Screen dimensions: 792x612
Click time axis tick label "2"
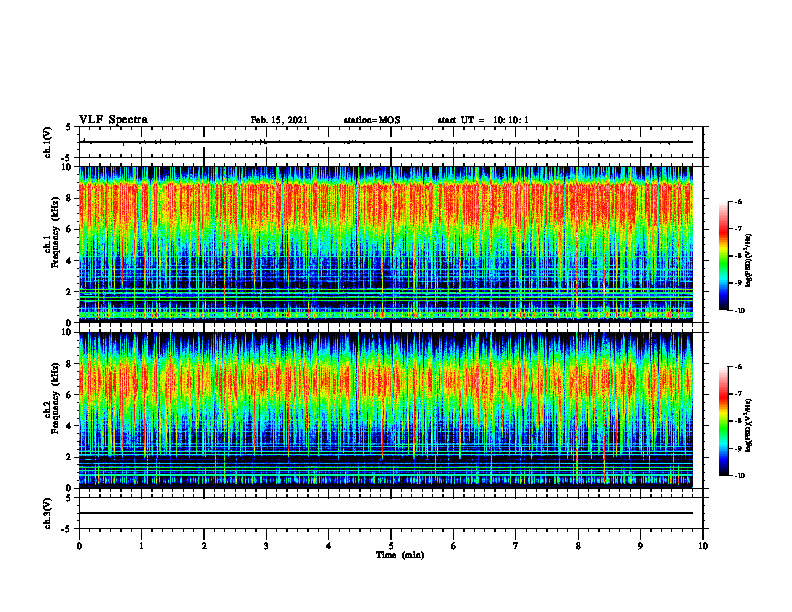204,546
